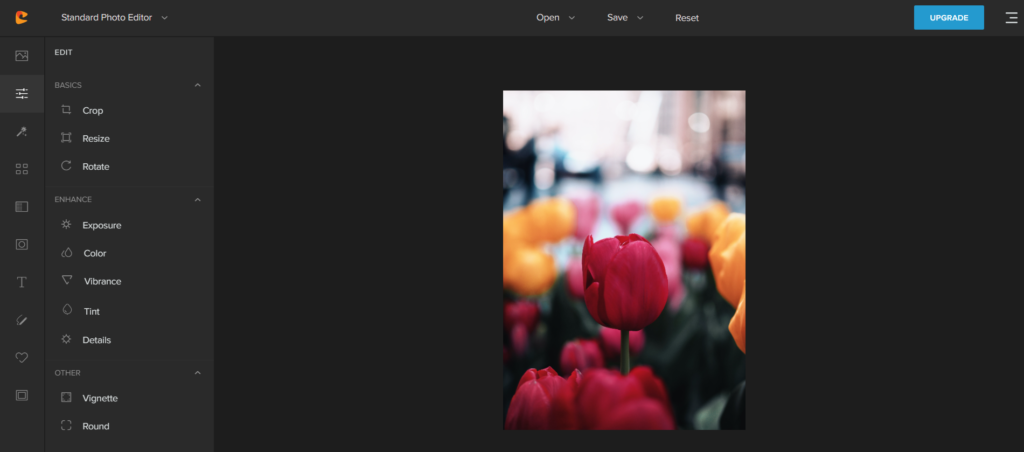The image size is (1024, 452).
Task: Click the Rotate arrow icon
Action: [66, 166]
